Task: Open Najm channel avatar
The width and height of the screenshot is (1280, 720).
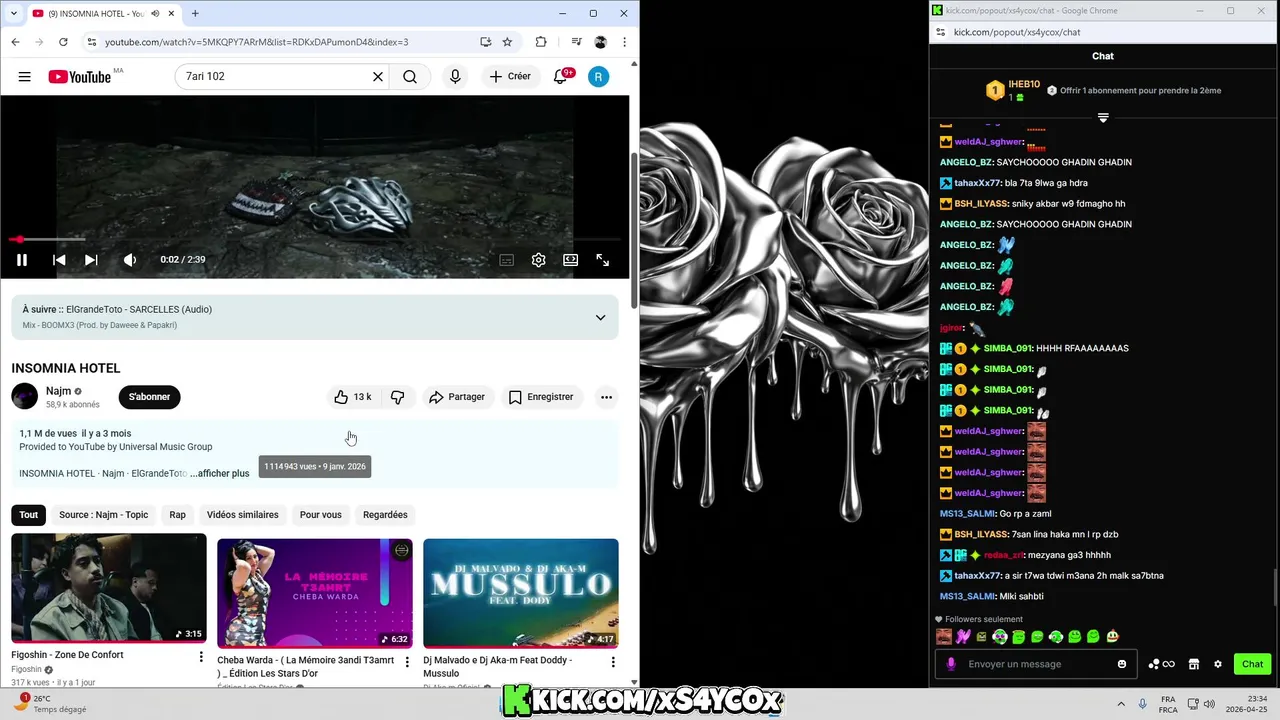Action: coord(25,397)
